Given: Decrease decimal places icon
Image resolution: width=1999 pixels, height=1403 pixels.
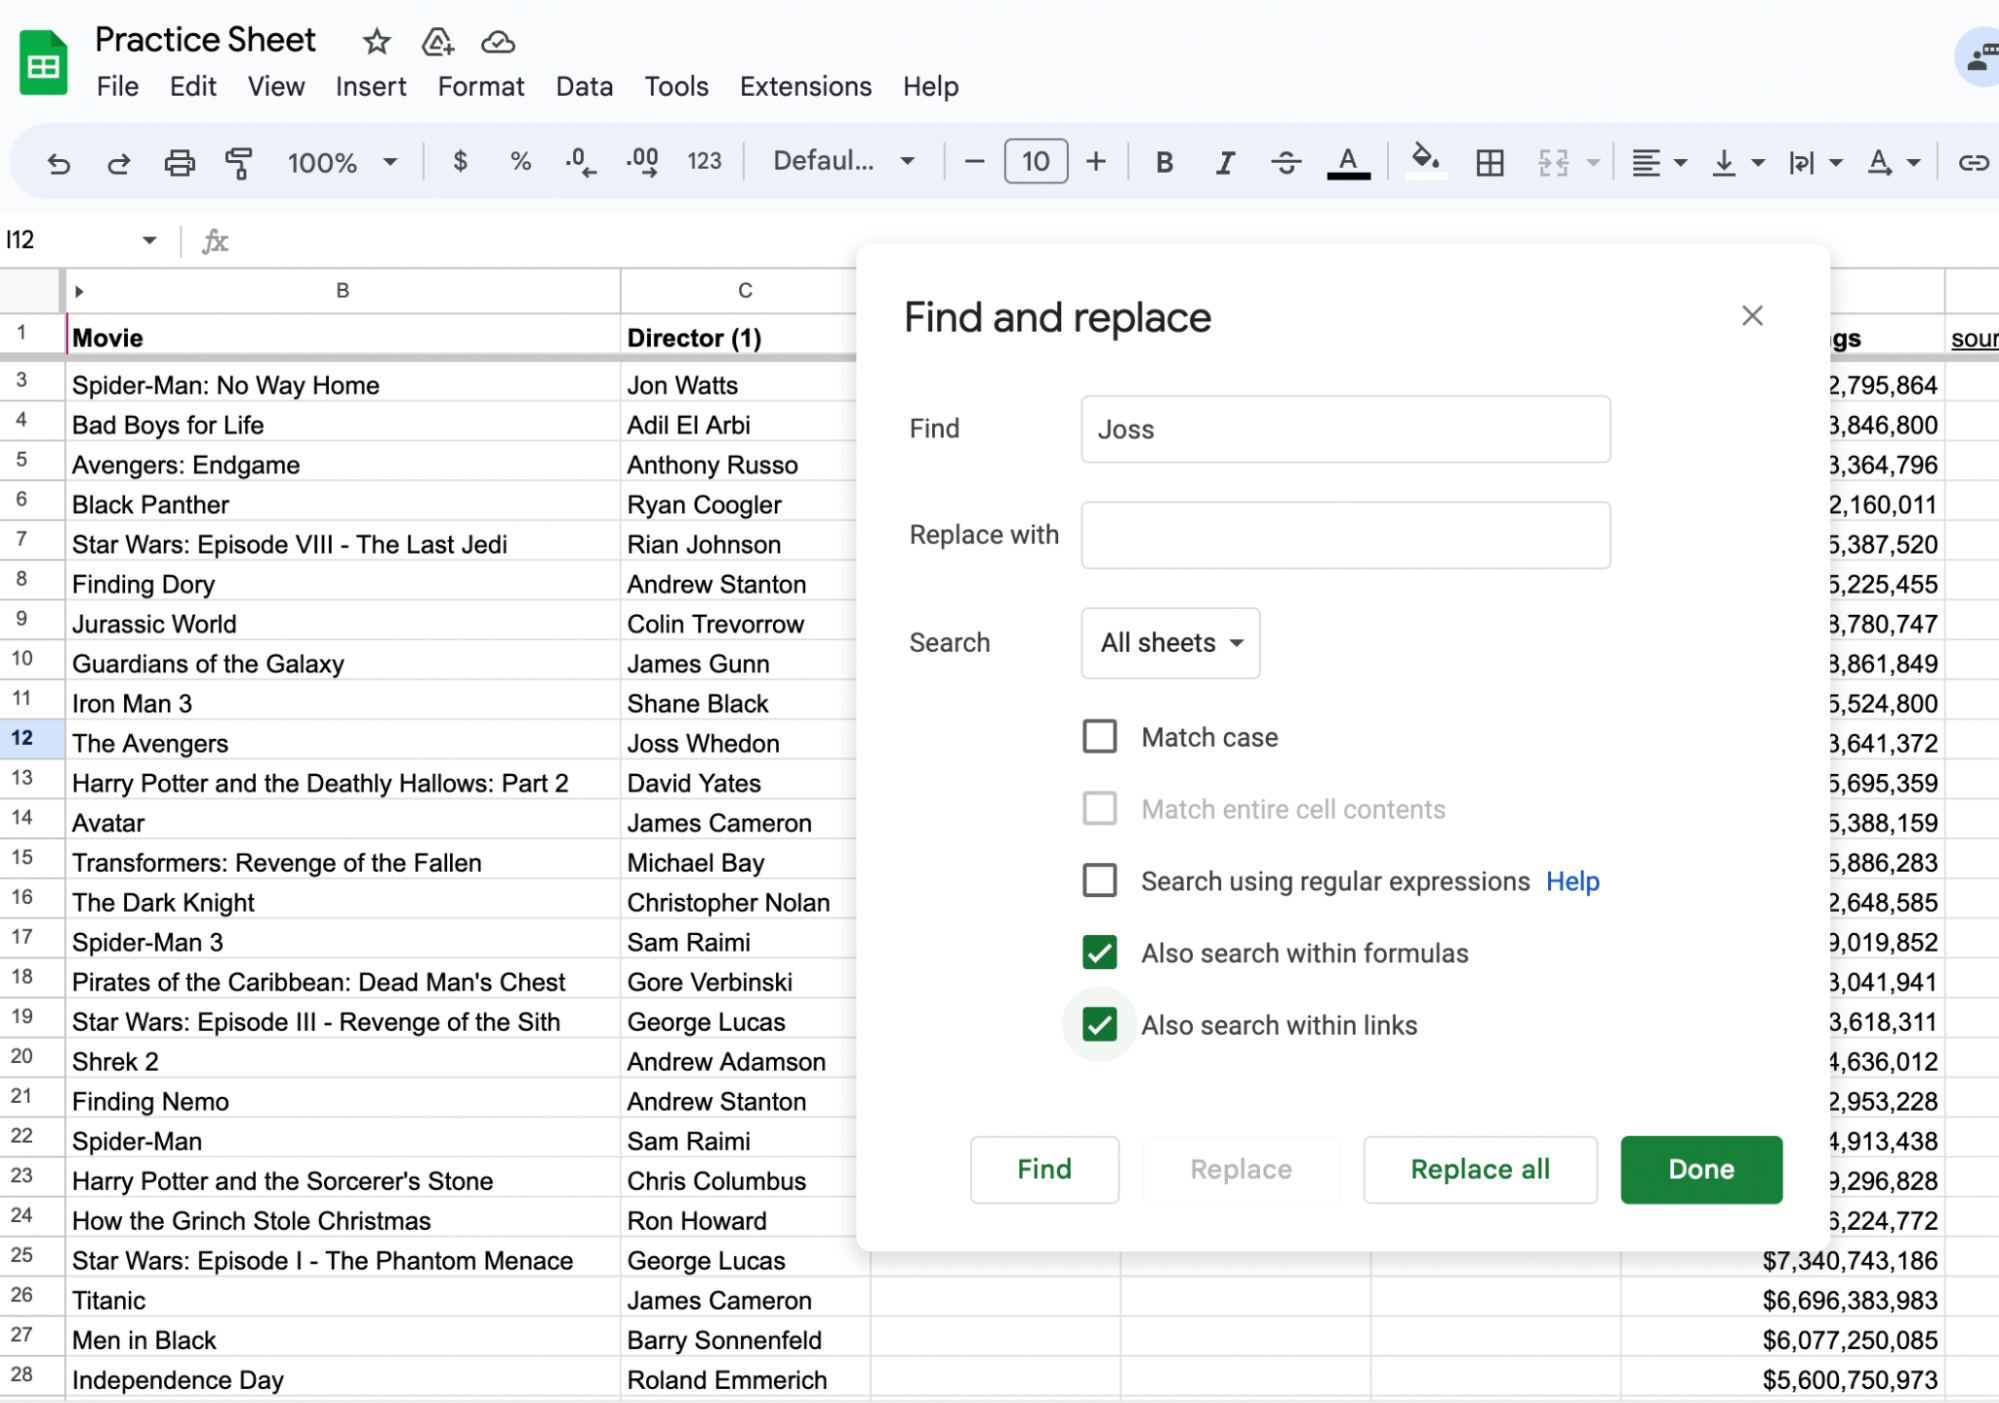Looking at the screenshot, I should point(581,162).
